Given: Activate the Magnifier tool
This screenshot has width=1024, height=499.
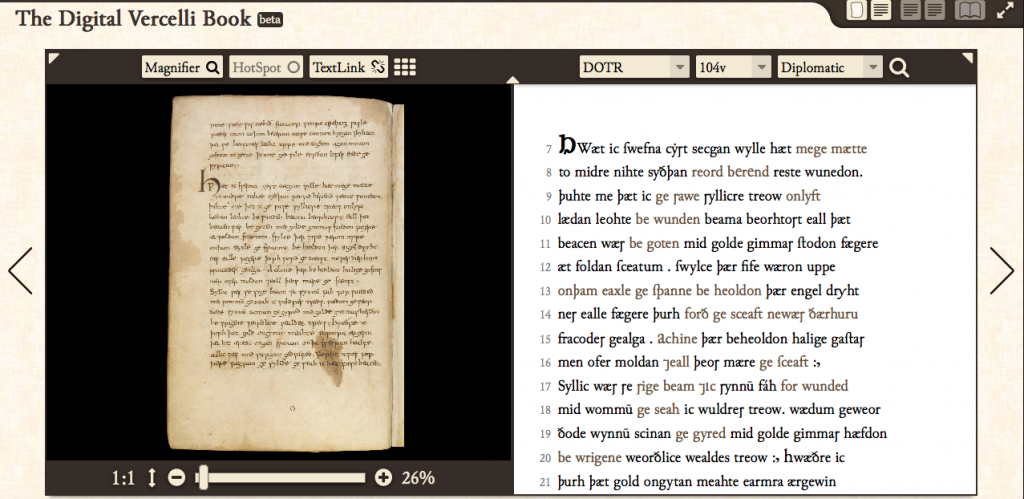Looking at the screenshot, I should point(182,67).
